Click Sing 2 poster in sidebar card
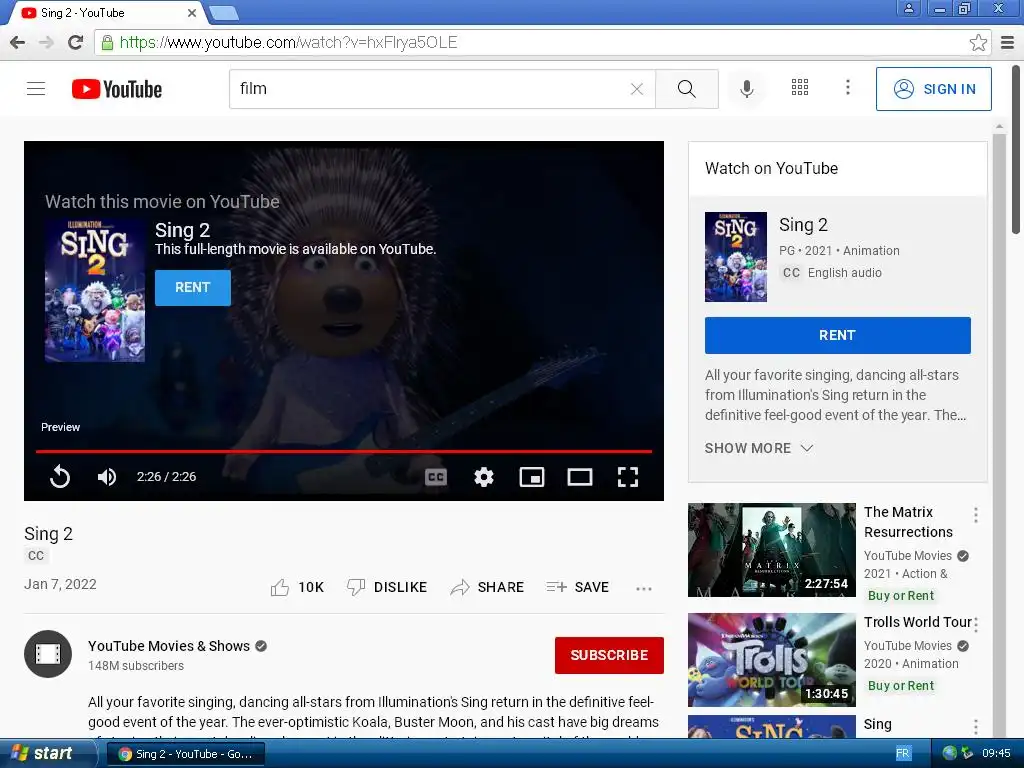Viewport: 1024px width, 768px height. pyautogui.click(x=735, y=257)
